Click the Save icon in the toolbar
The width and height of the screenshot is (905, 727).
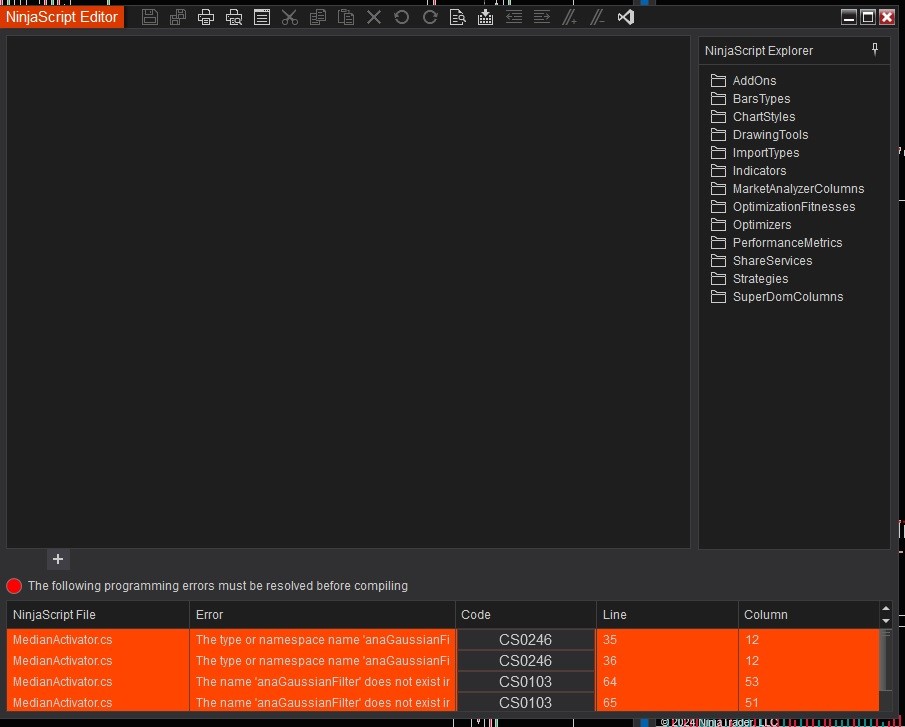(150, 17)
